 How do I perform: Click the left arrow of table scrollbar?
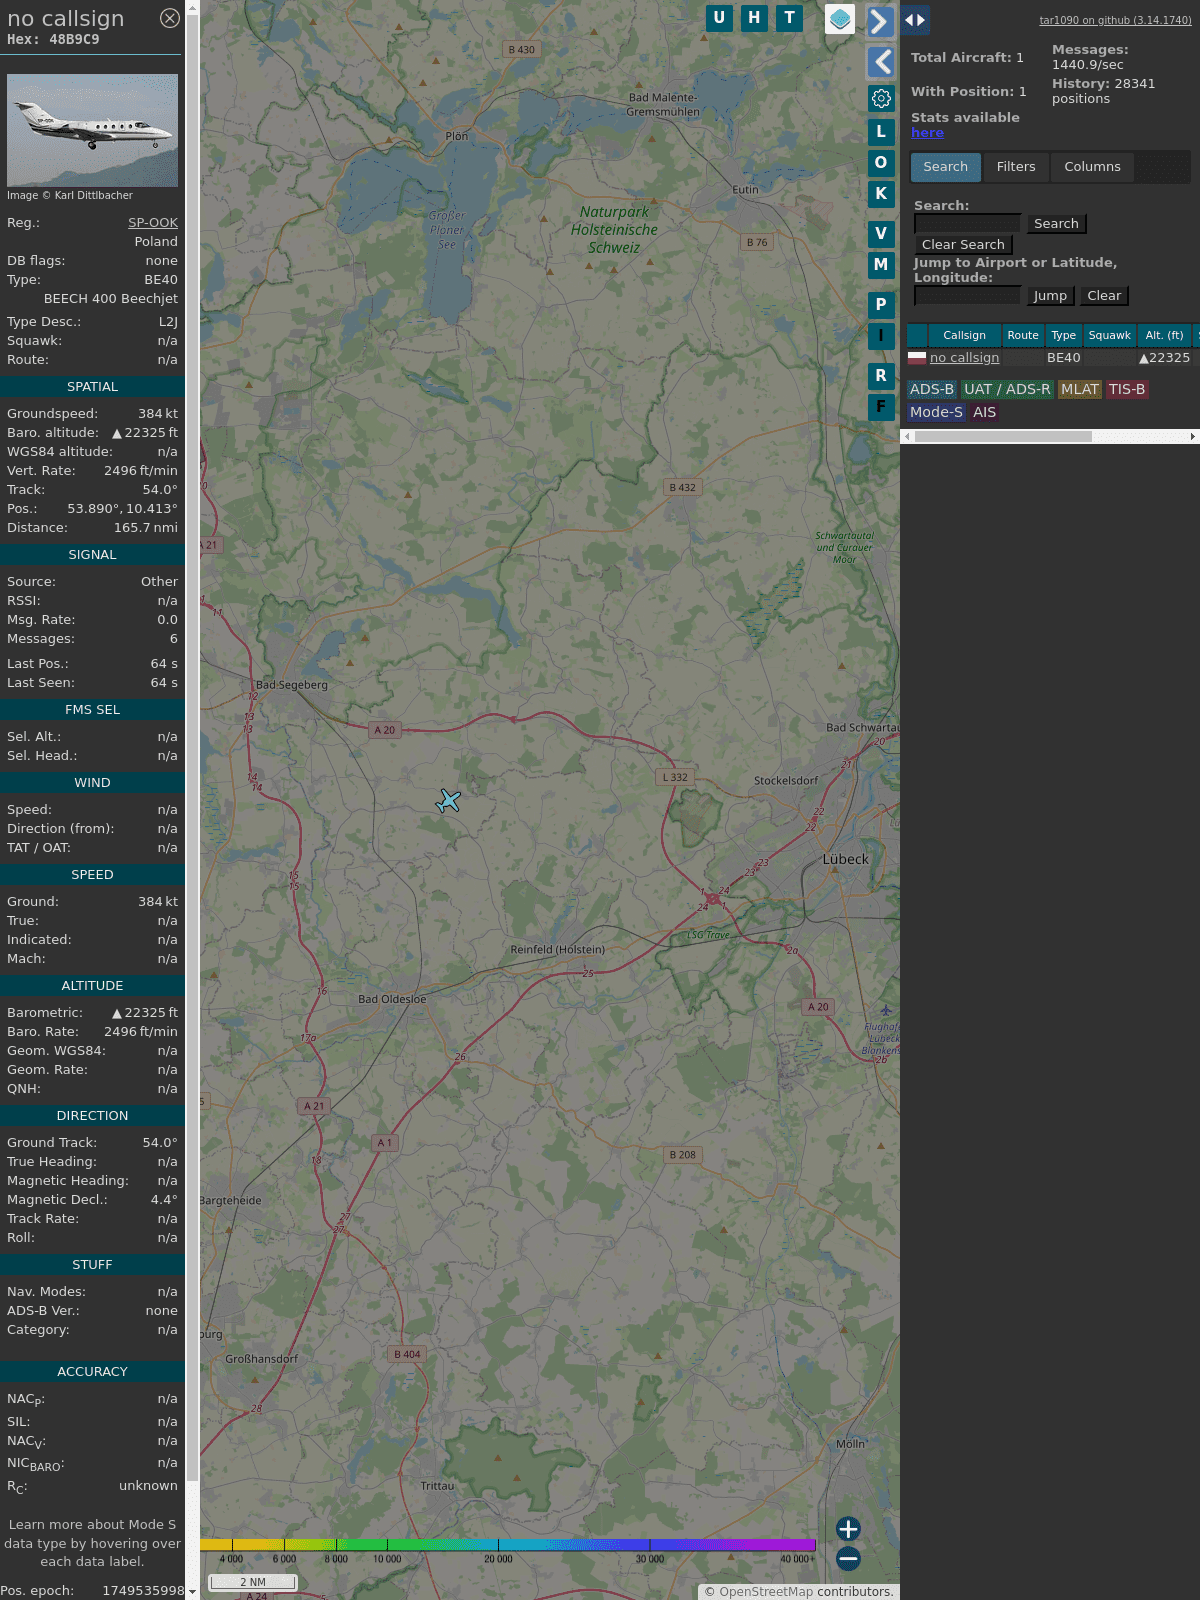[x=907, y=437]
